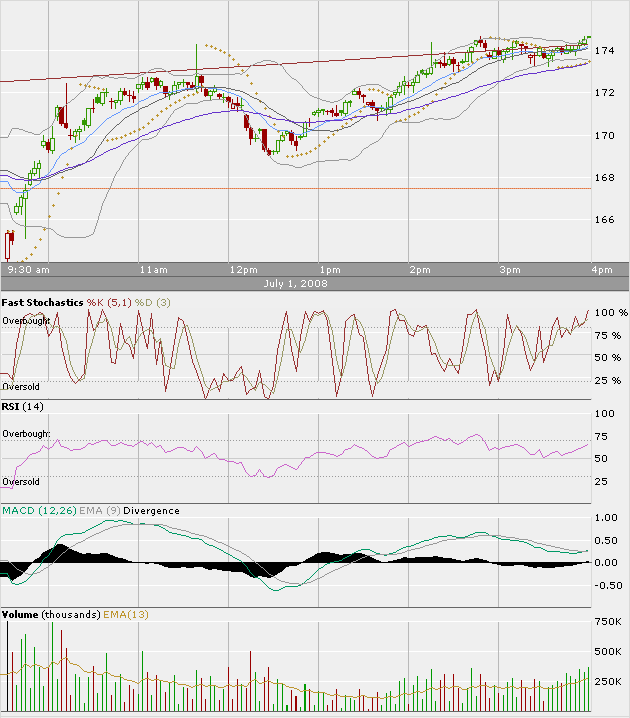Click the '9:30 am' time axis label

coord(28,270)
